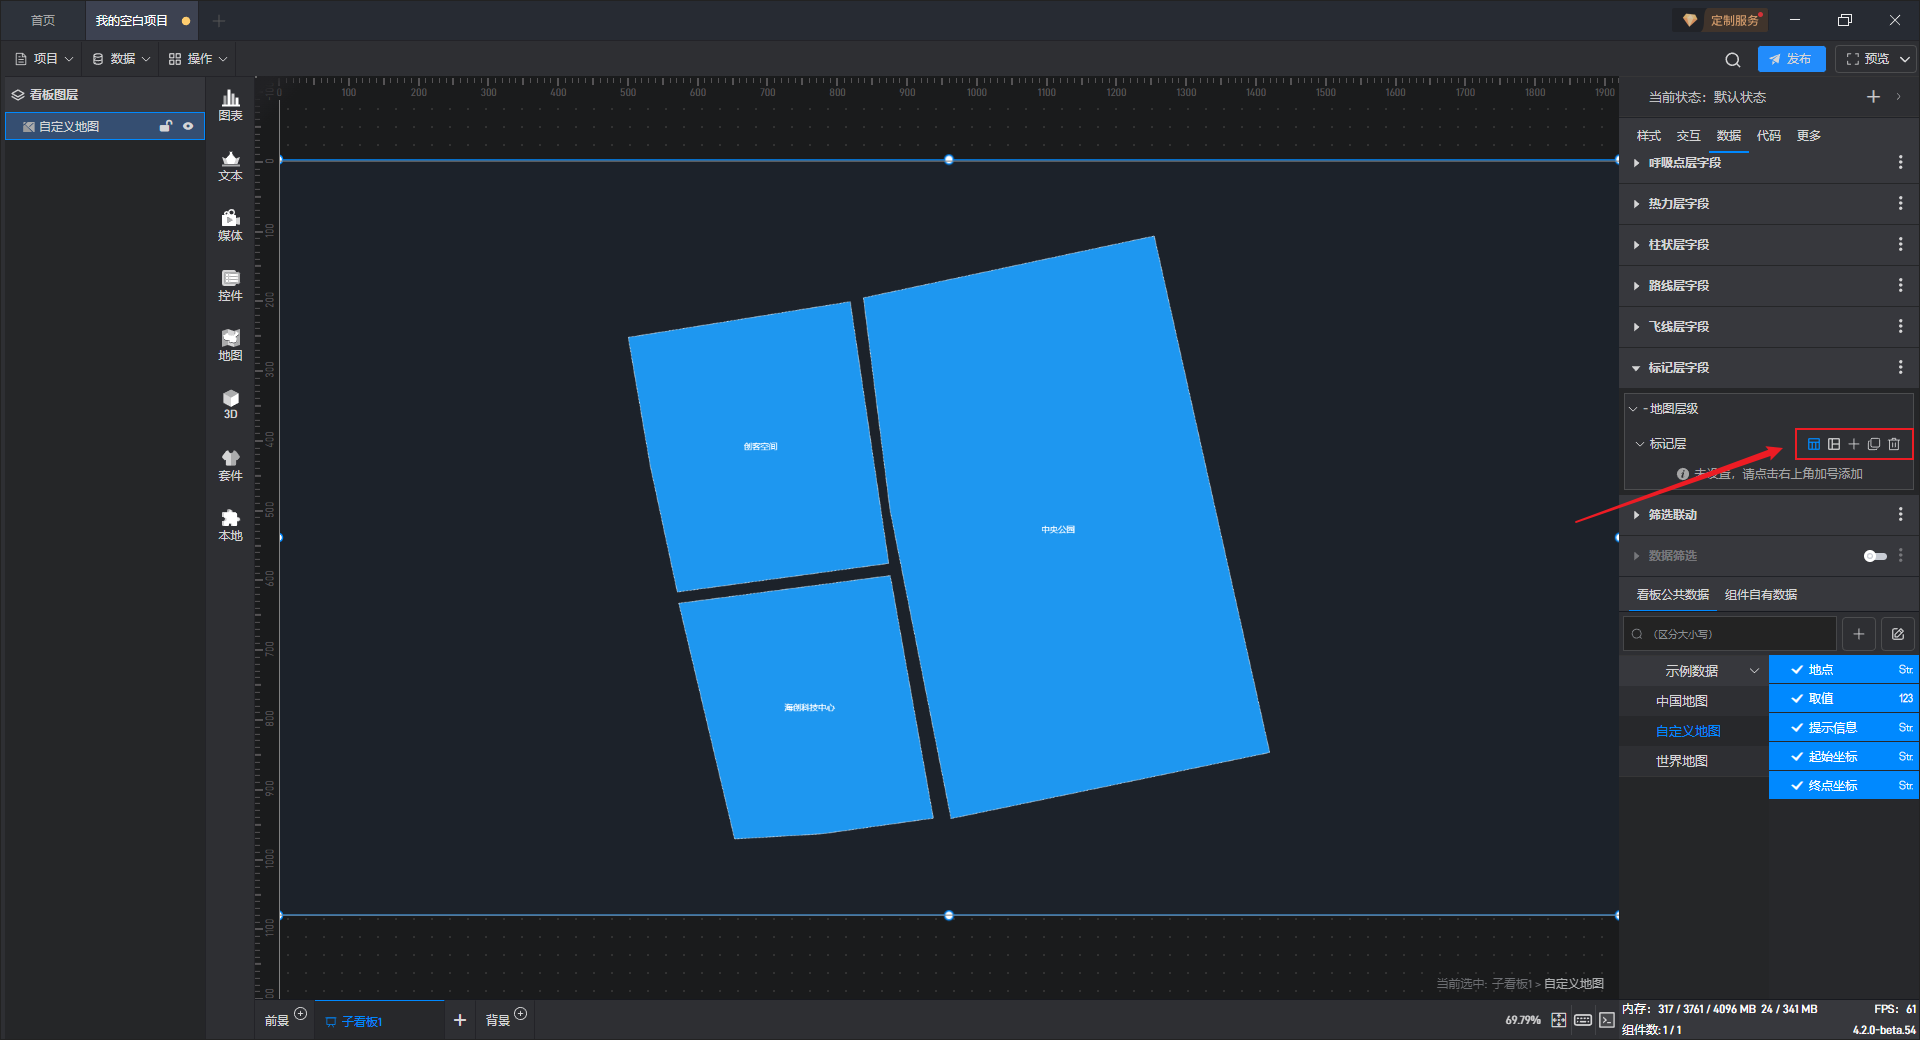Open the 图表 (chart) component category
Screen dimensions: 1920x1040
[230, 105]
